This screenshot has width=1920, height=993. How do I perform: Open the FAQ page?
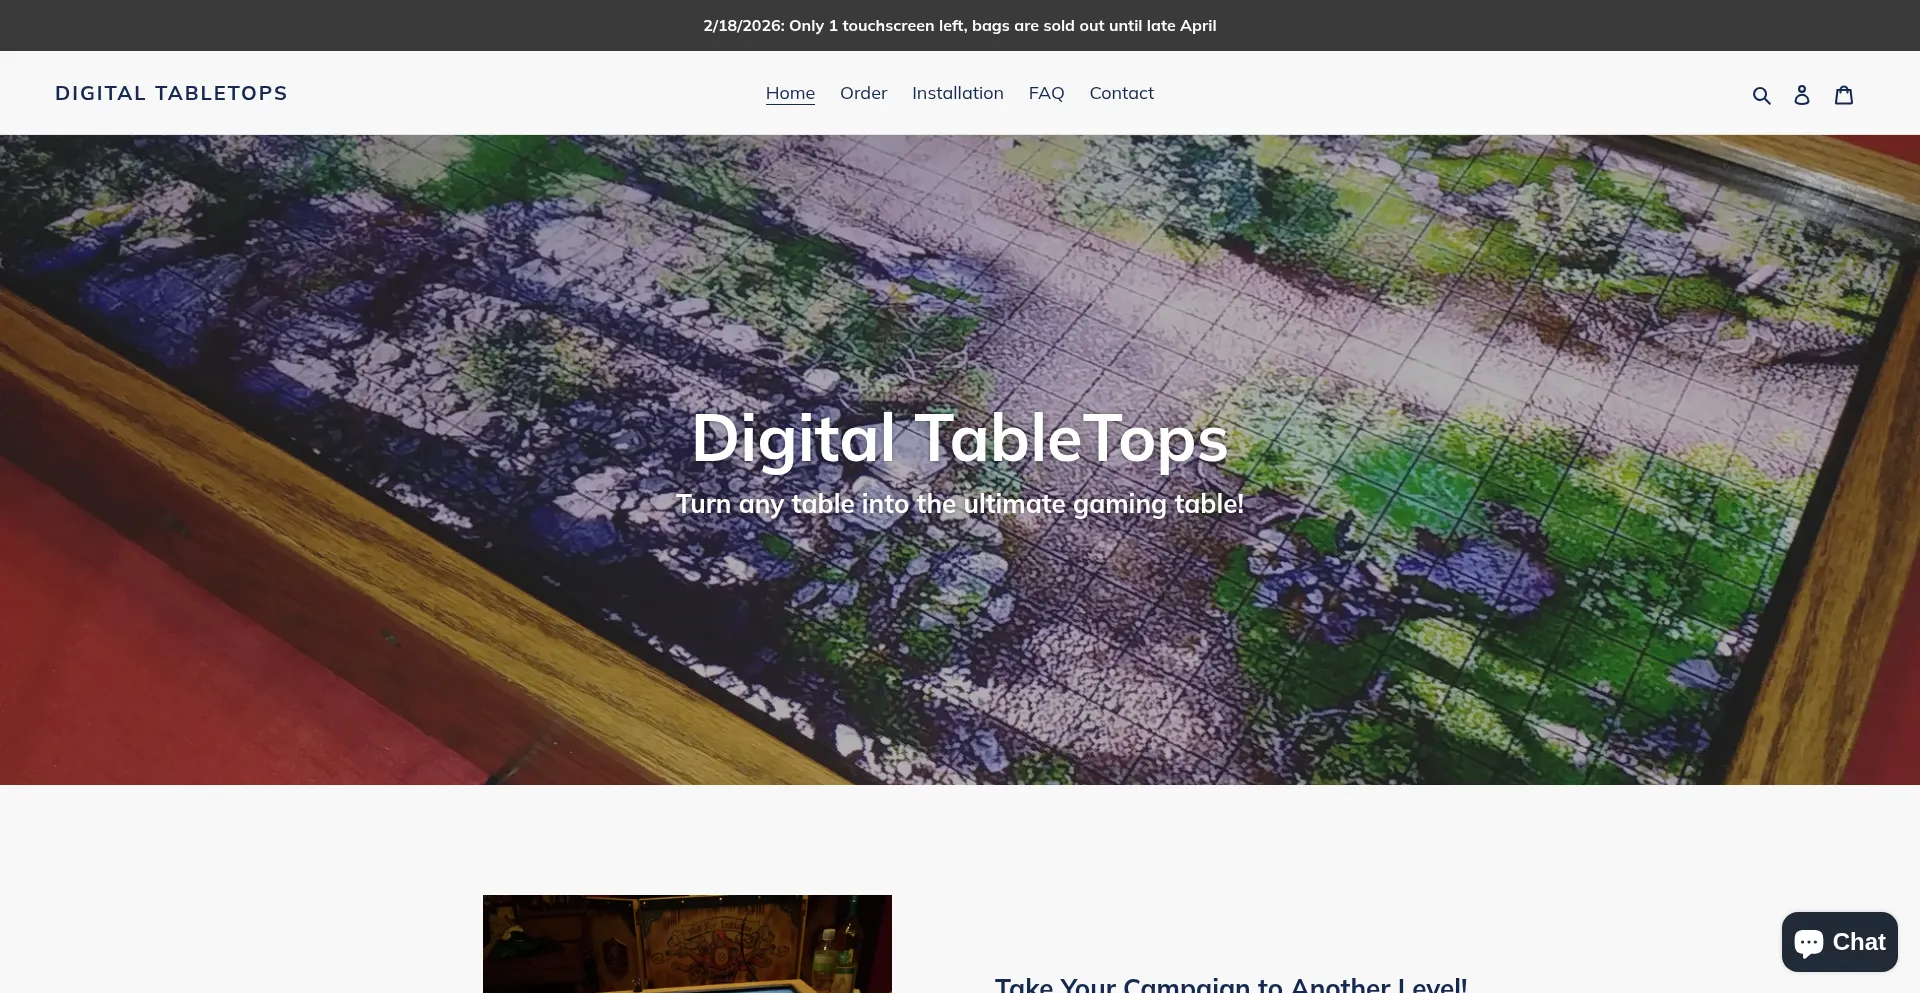pyautogui.click(x=1046, y=93)
